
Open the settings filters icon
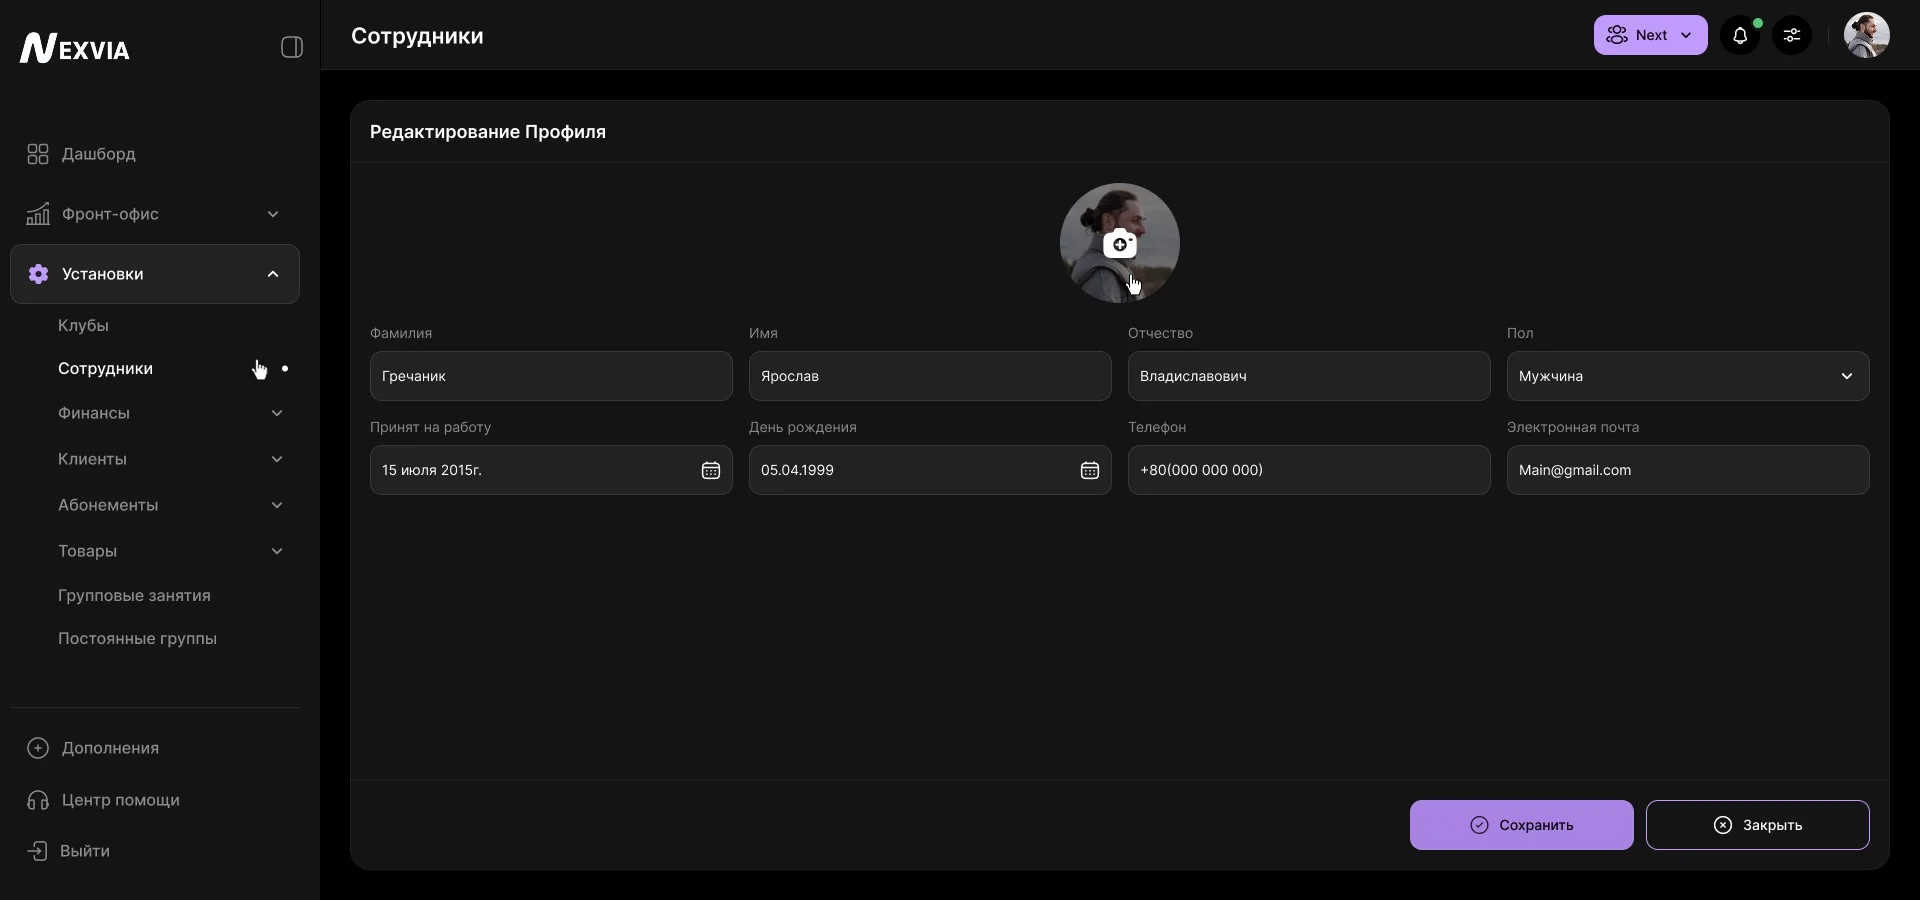(x=1793, y=35)
